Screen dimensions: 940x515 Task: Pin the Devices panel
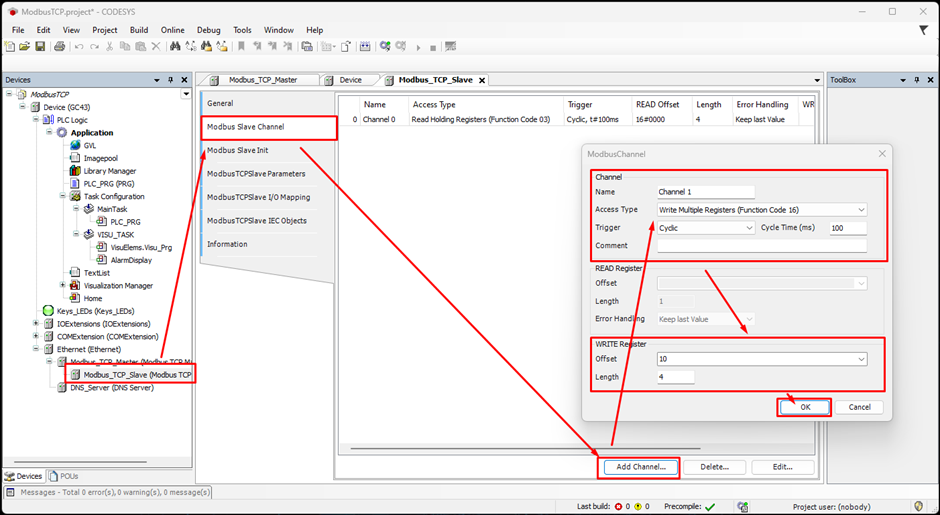[170, 80]
